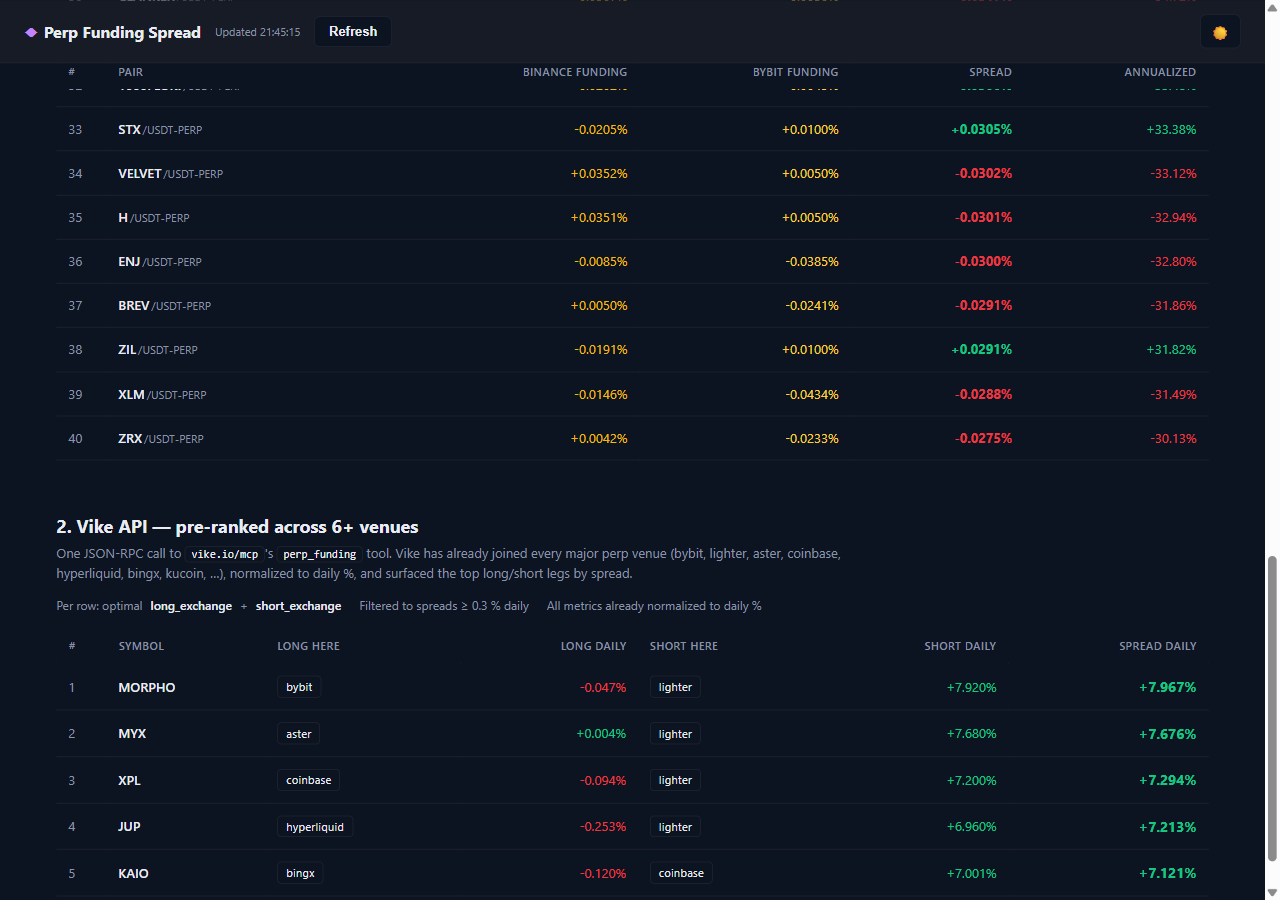This screenshot has width=1280, height=900.
Task: Click the vike.io/mcp code label
Action: (x=224, y=554)
